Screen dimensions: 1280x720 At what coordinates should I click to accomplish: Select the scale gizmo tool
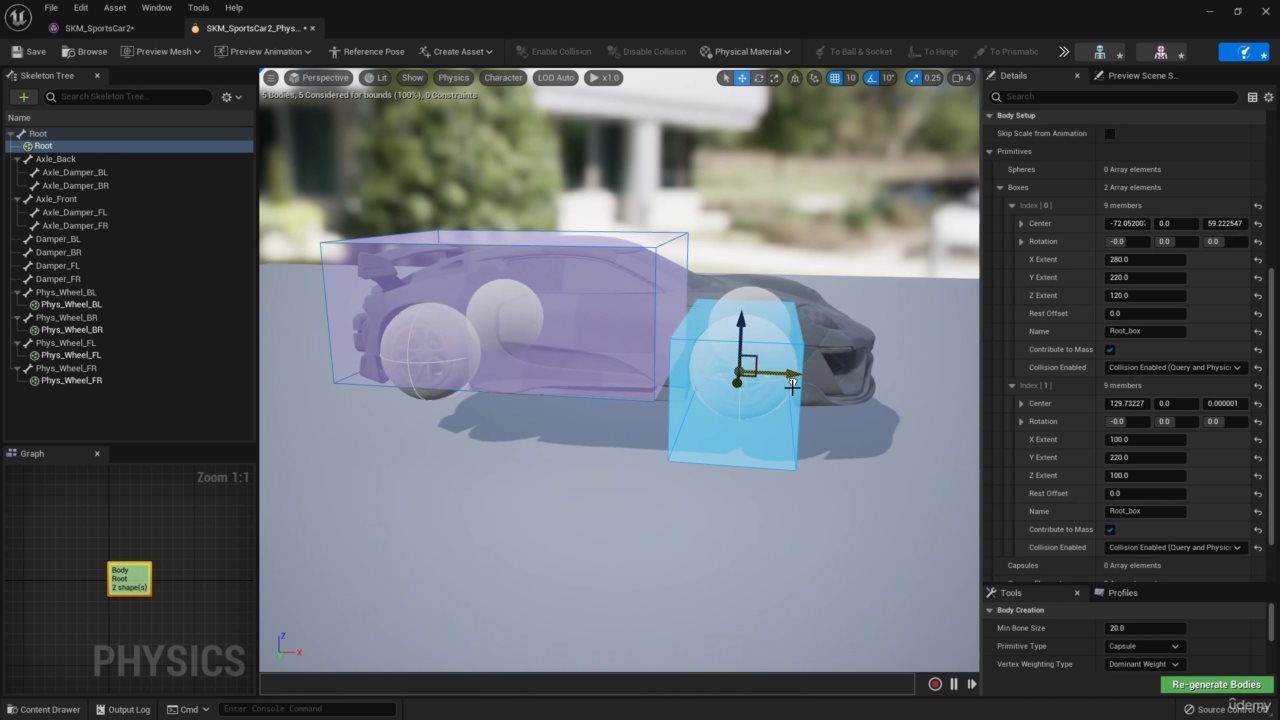775,78
